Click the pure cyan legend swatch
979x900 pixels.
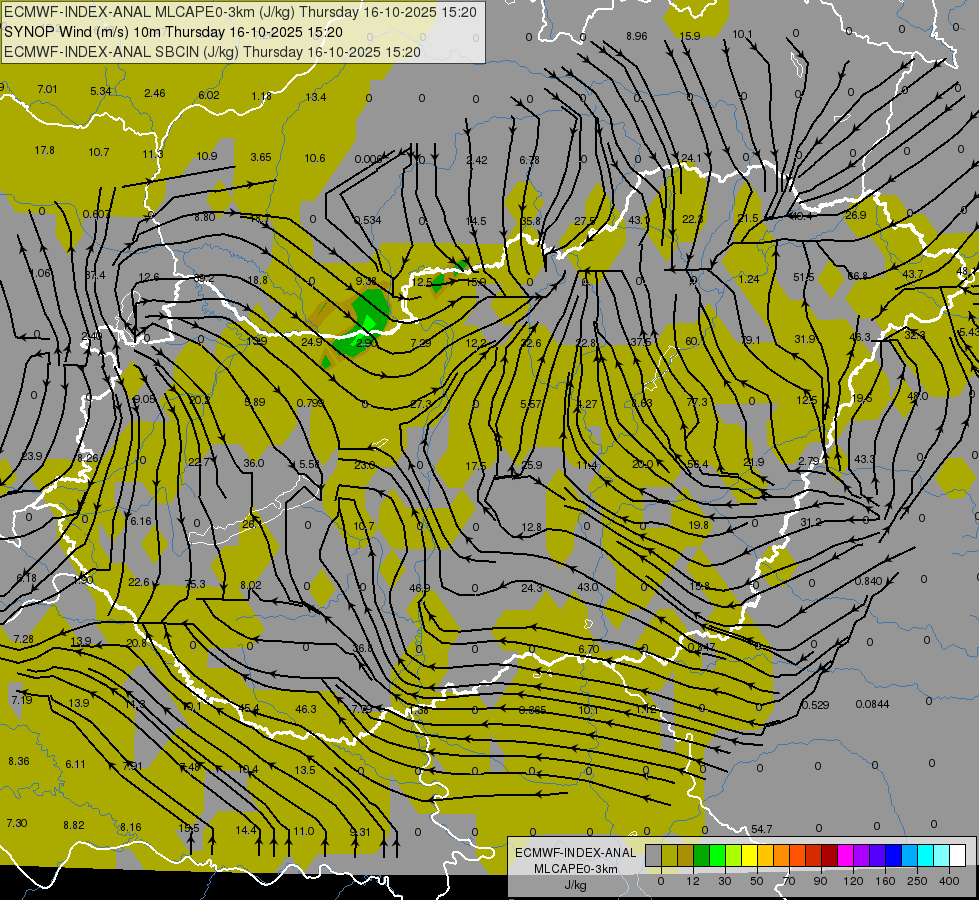coord(926,856)
